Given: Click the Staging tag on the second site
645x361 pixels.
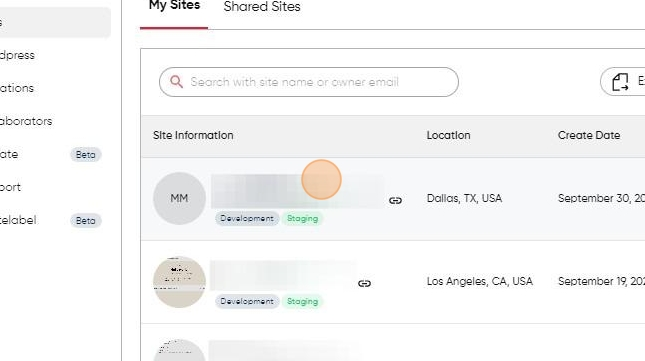Looking at the screenshot, I should 302,301.
